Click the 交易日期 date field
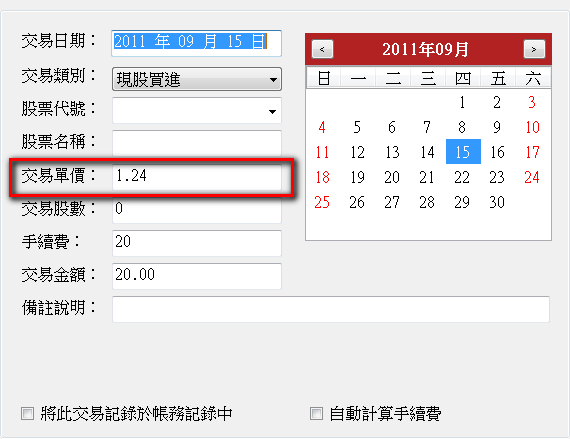570x439 pixels. (x=197, y=43)
